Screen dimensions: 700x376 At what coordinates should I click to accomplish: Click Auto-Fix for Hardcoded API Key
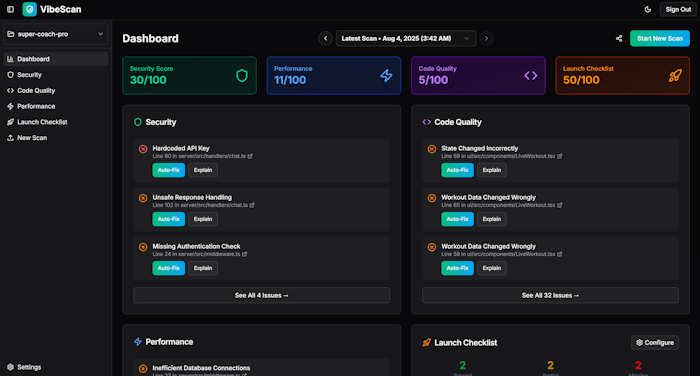[x=168, y=170]
